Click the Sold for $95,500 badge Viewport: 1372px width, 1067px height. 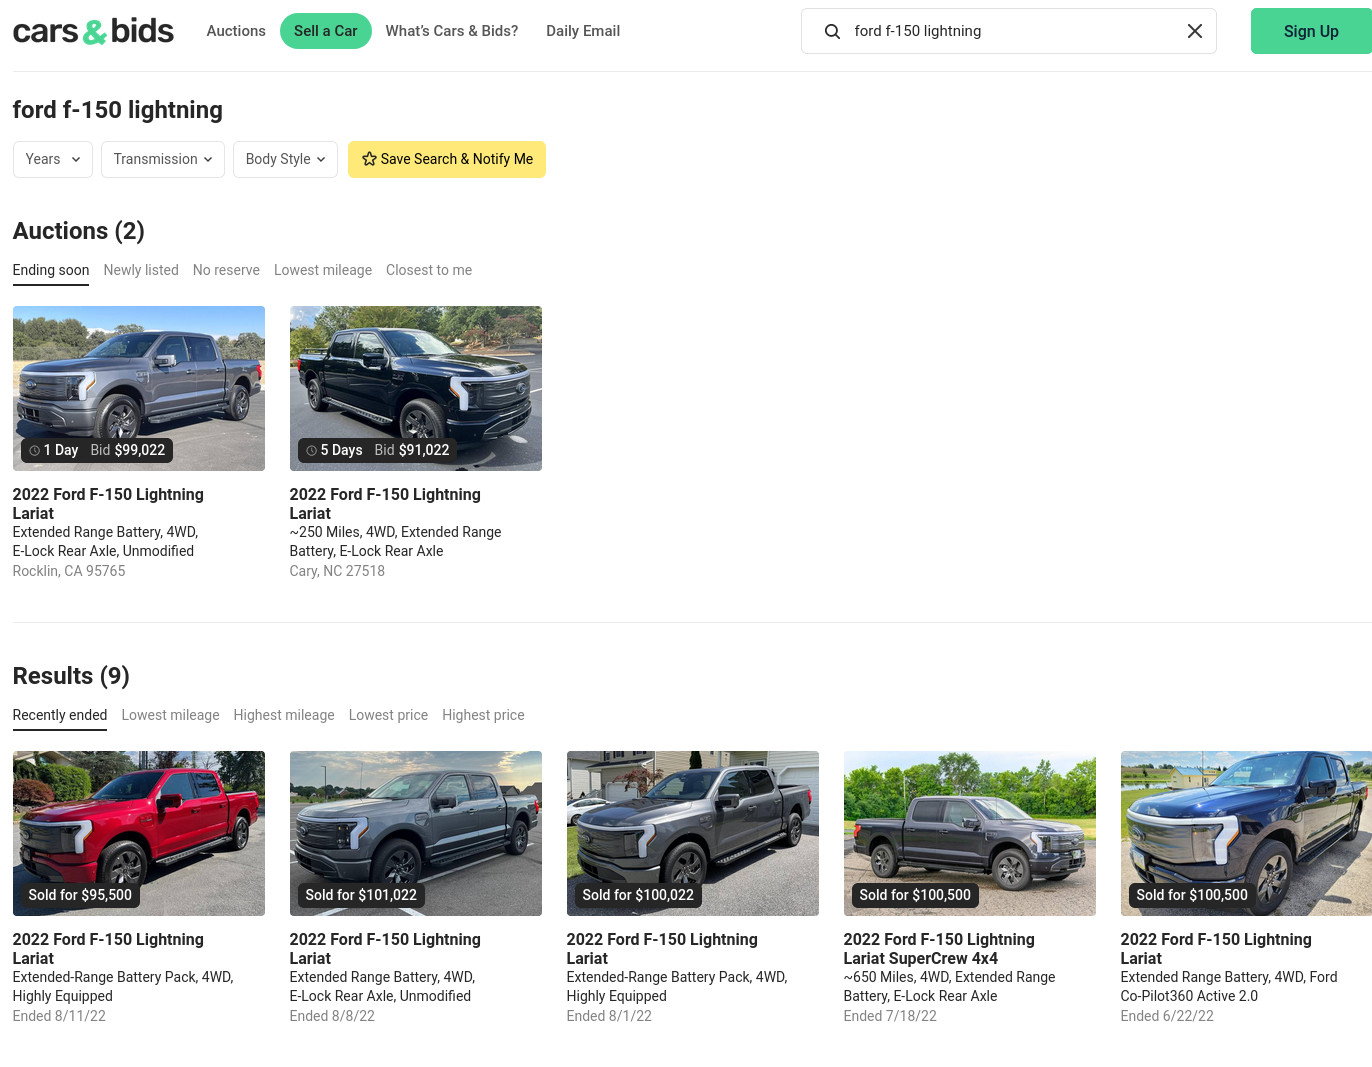[80, 895]
